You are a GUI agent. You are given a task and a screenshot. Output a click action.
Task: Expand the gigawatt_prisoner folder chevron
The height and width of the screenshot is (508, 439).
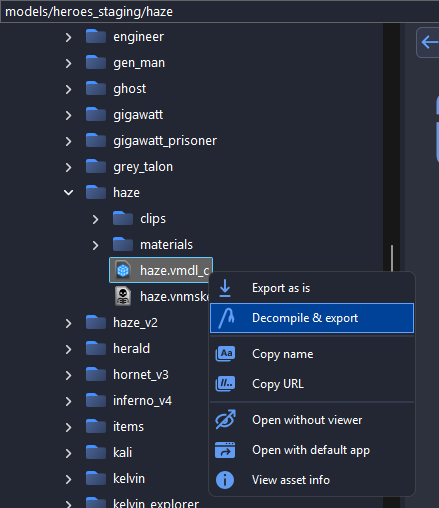click(x=68, y=141)
